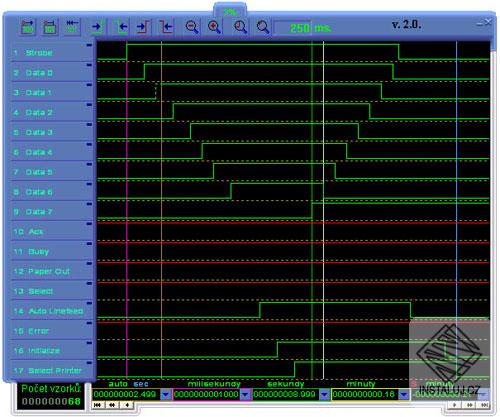Click the Data 2 channel label
The width and height of the screenshot is (500, 417).
39,112
